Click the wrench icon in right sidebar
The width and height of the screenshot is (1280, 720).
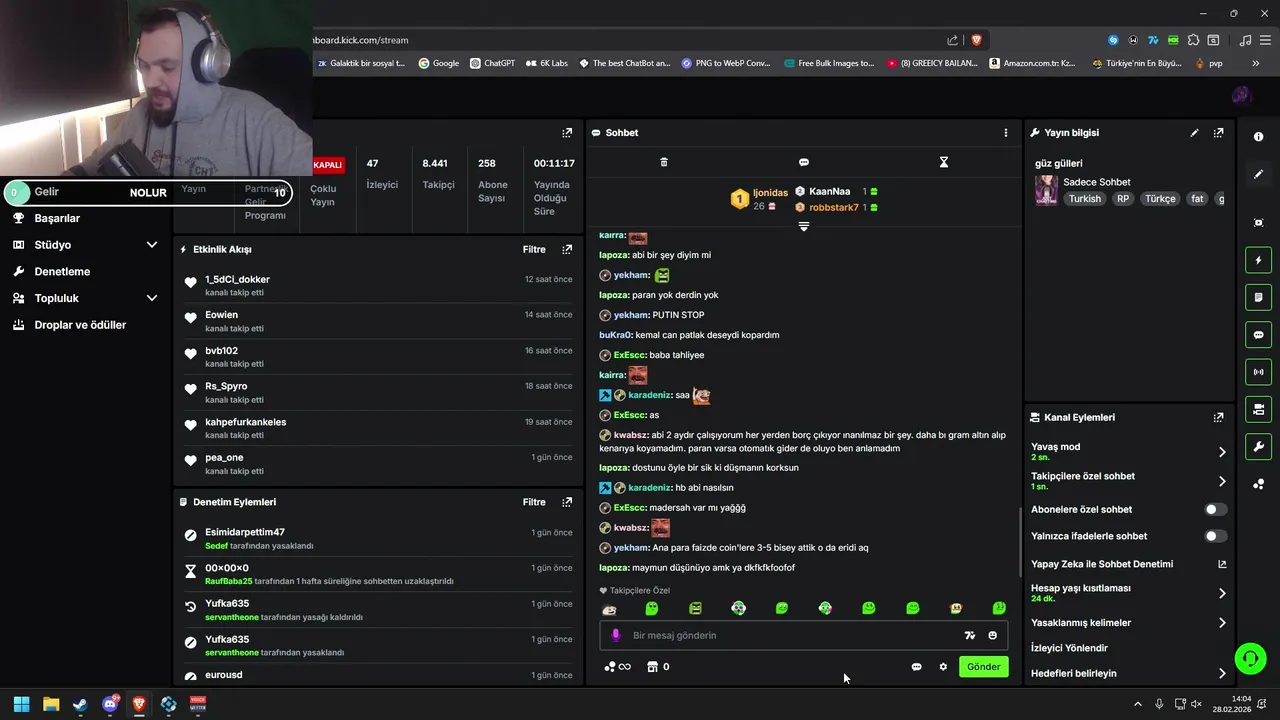(1259, 446)
